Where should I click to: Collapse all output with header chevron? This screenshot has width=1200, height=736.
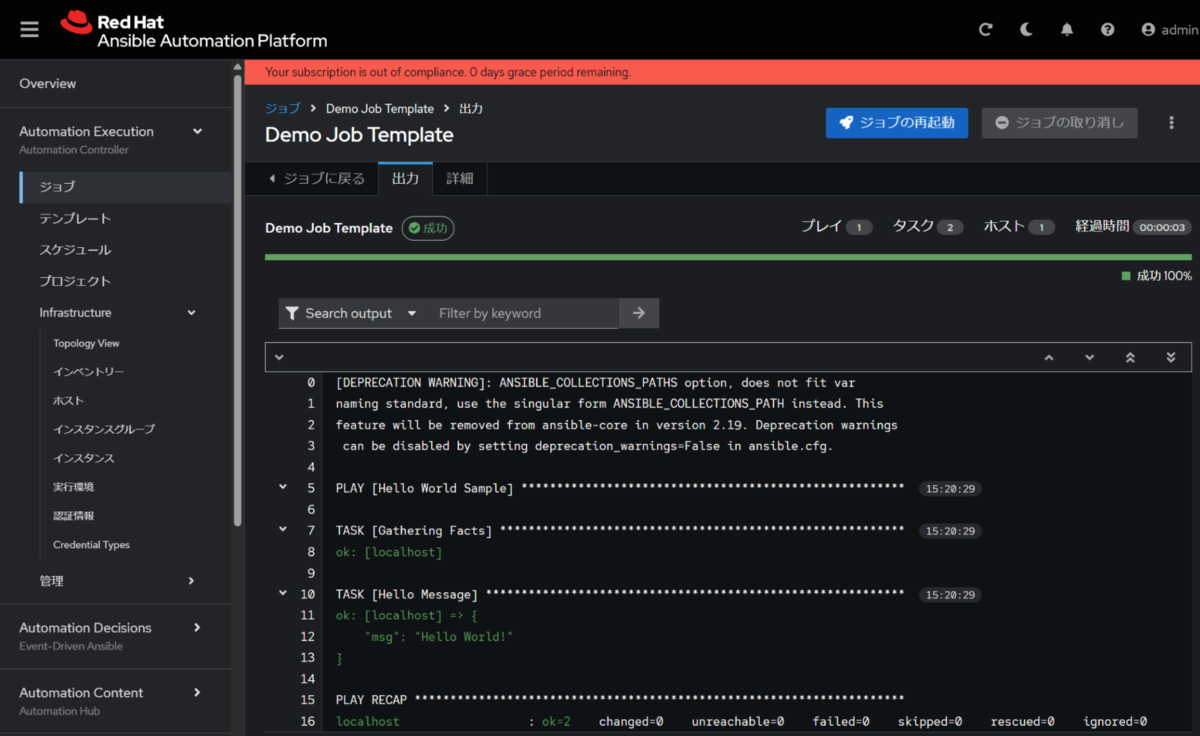click(x=279, y=357)
